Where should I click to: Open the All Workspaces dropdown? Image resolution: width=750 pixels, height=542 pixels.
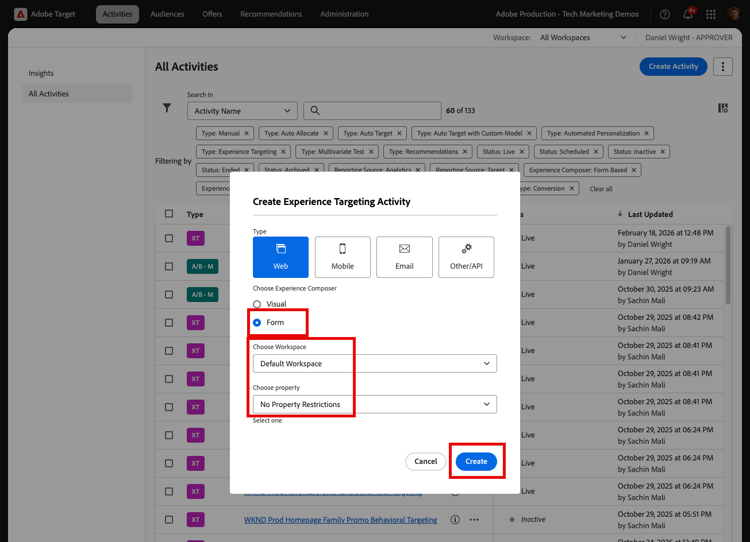click(x=583, y=37)
